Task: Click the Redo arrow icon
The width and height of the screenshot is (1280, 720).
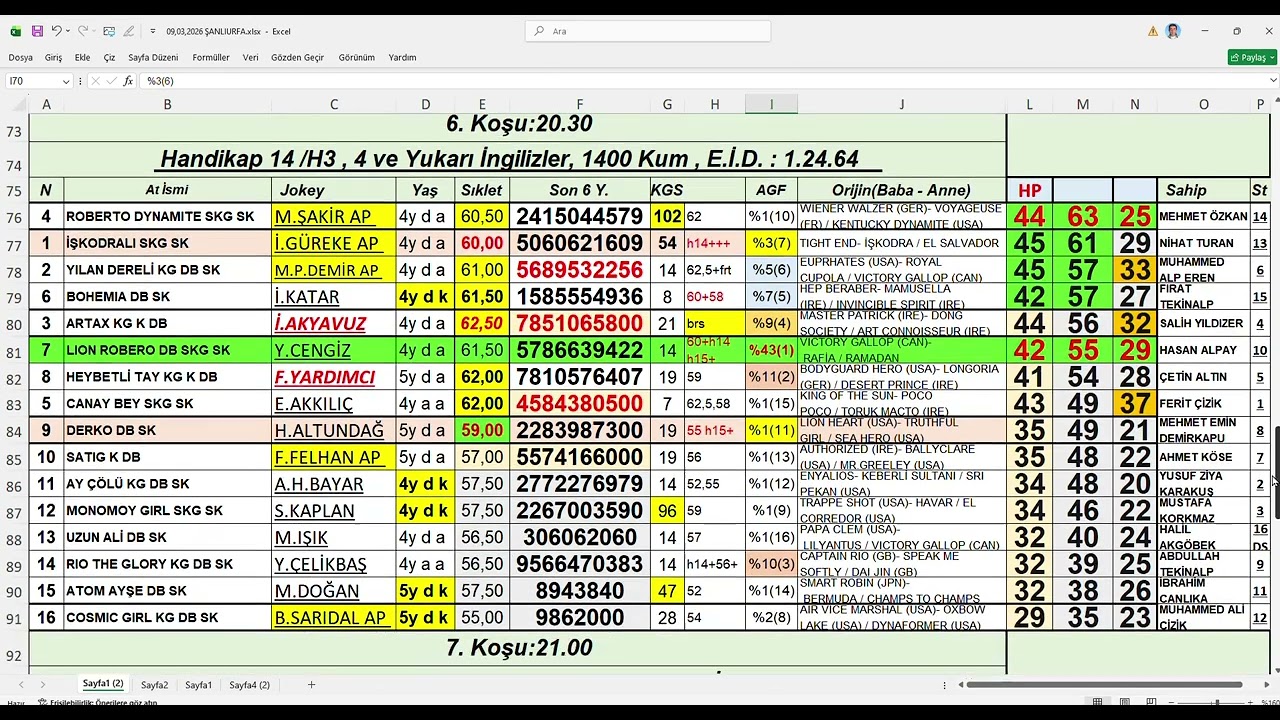Action: pos(83,31)
